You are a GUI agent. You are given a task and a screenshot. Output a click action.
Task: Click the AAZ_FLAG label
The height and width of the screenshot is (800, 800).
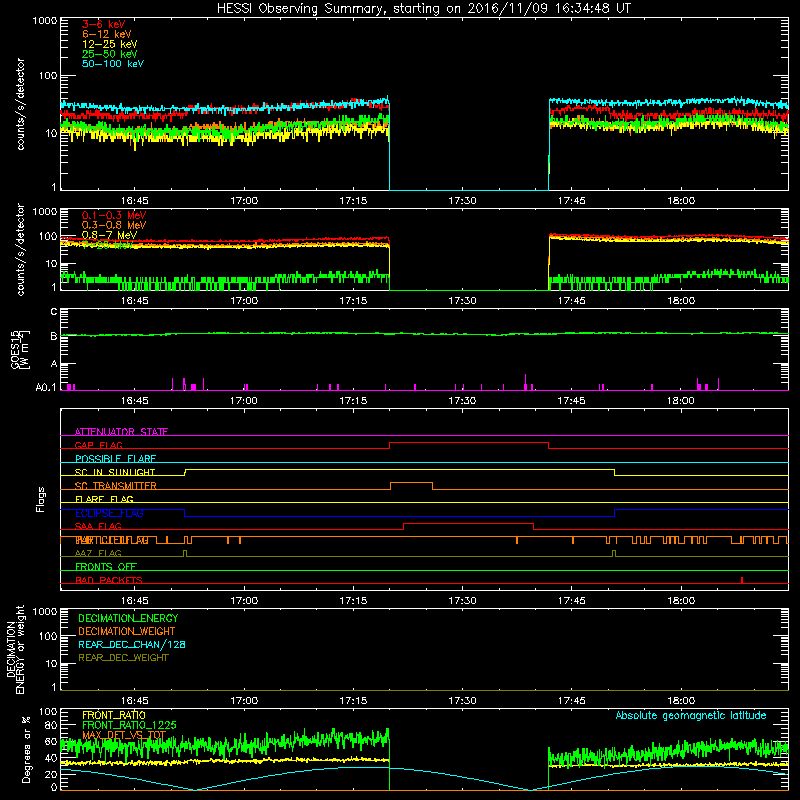pyautogui.click(x=98, y=553)
